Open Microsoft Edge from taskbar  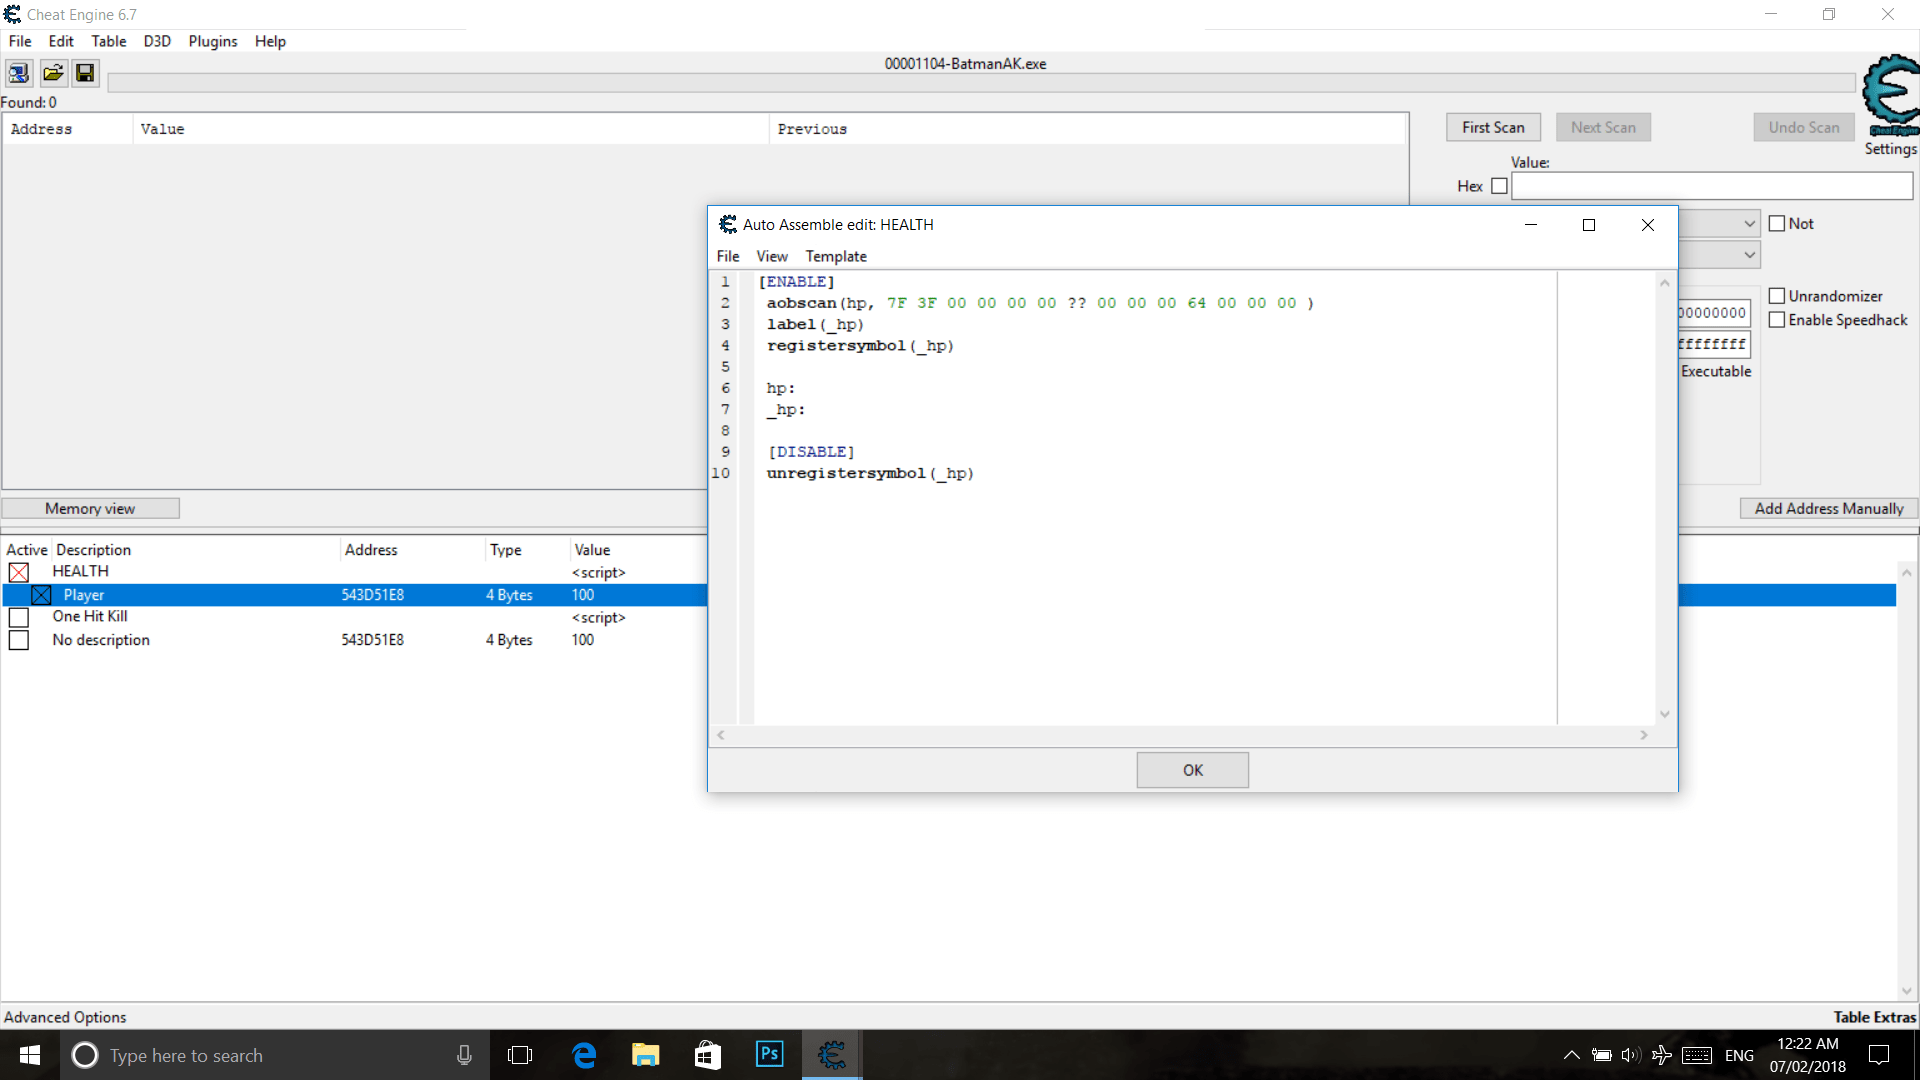(x=584, y=1054)
